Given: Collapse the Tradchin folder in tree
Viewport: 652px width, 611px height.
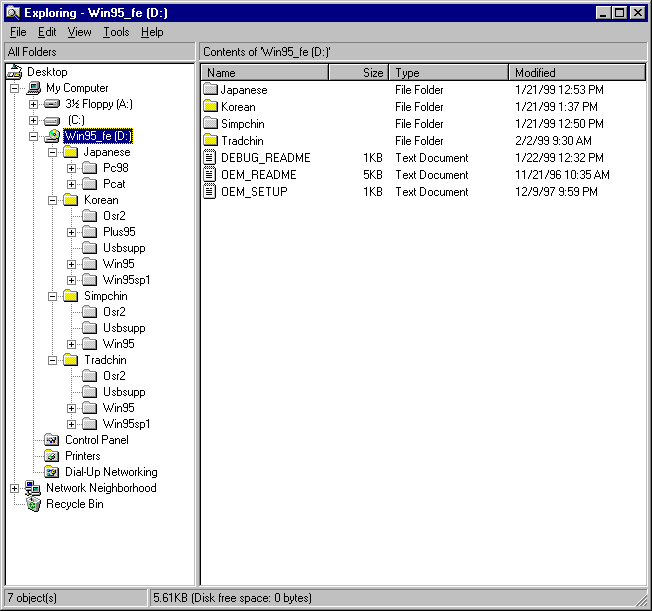Looking at the screenshot, I should [x=53, y=361].
